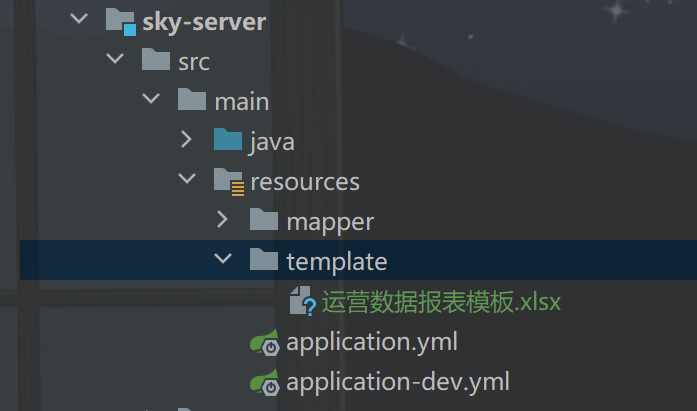Click the template folder icon
Viewport: 697px width, 411px height.
[x=264, y=259]
